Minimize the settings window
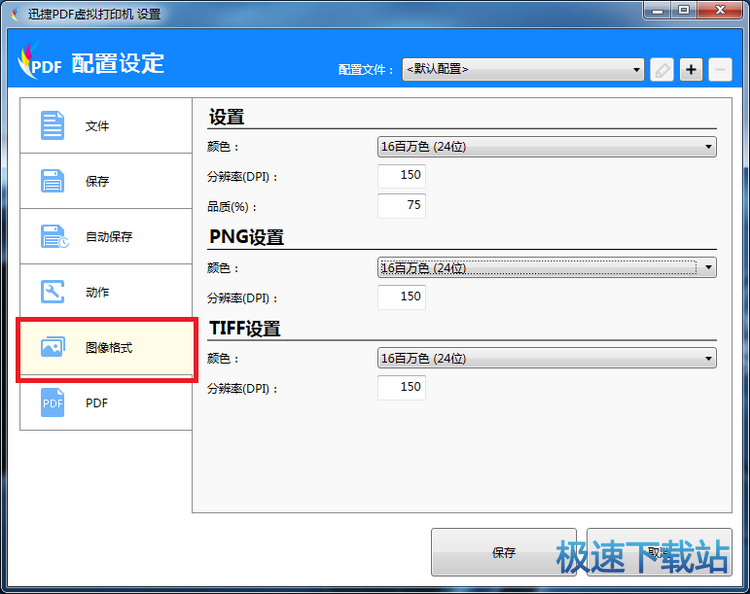The image size is (750, 594). click(x=658, y=11)
